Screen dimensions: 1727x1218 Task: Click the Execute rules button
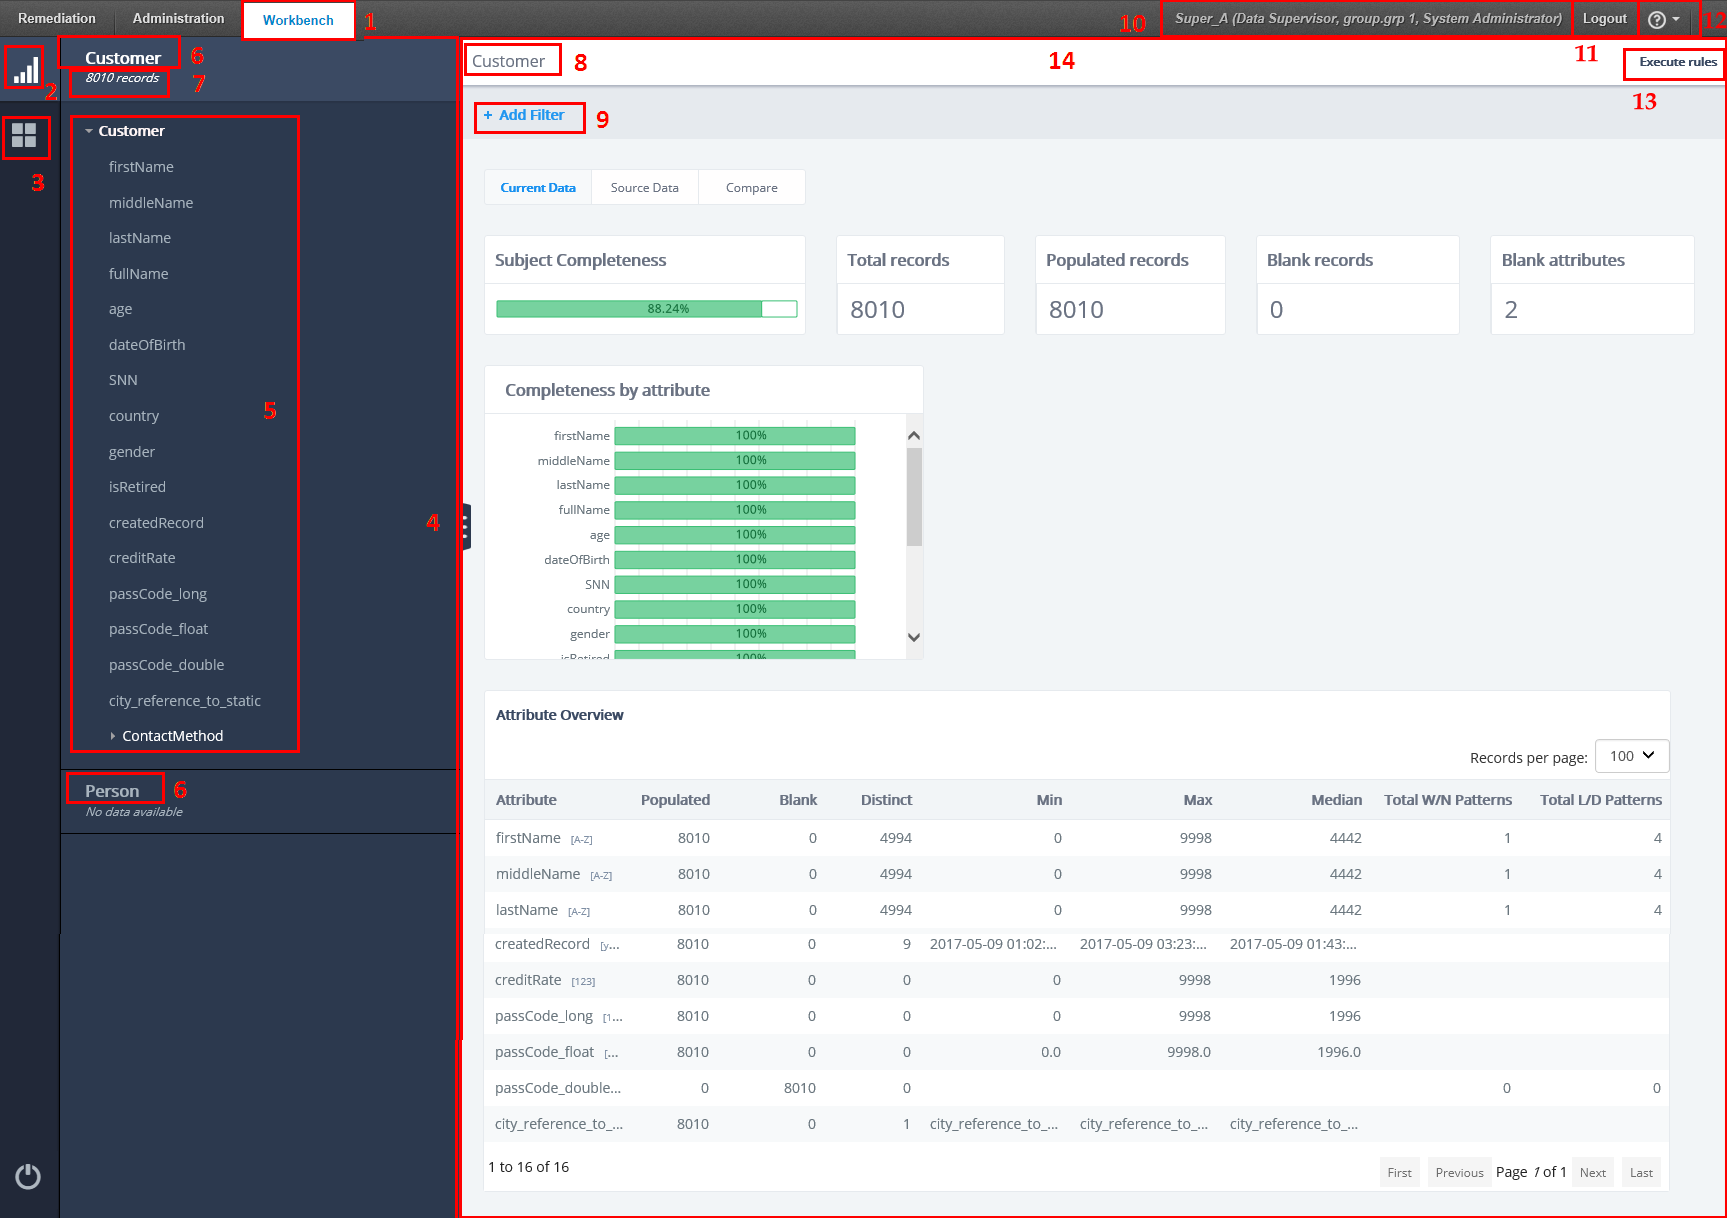tap(1677, 62)
